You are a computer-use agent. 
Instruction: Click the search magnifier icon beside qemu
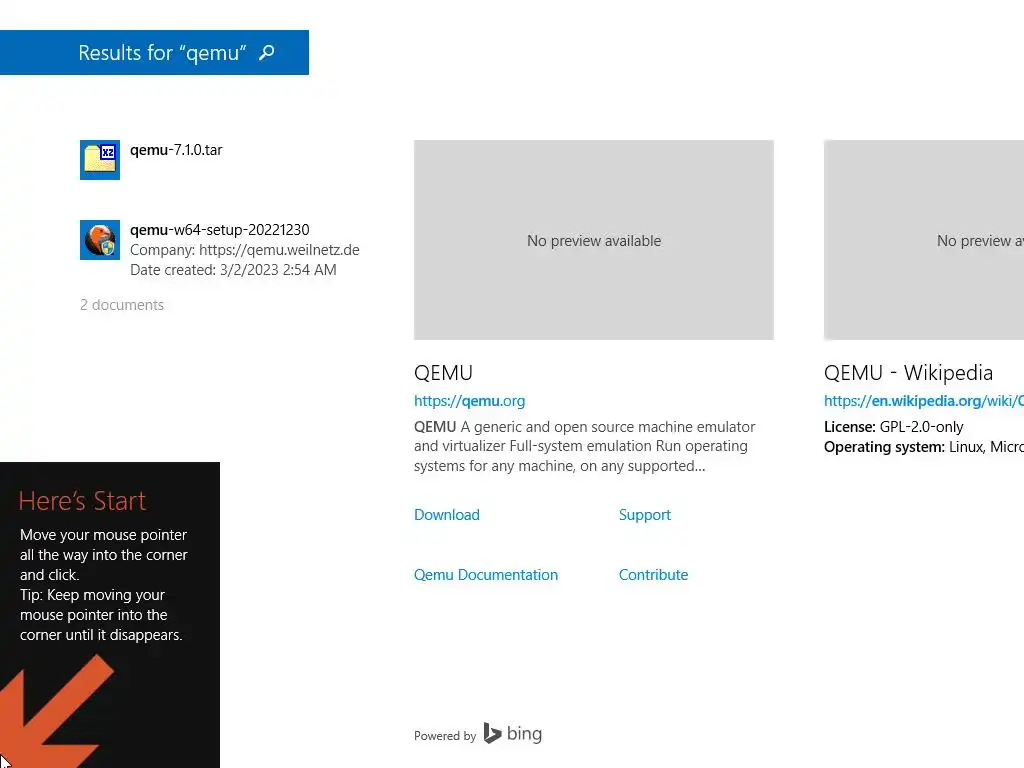266,53
